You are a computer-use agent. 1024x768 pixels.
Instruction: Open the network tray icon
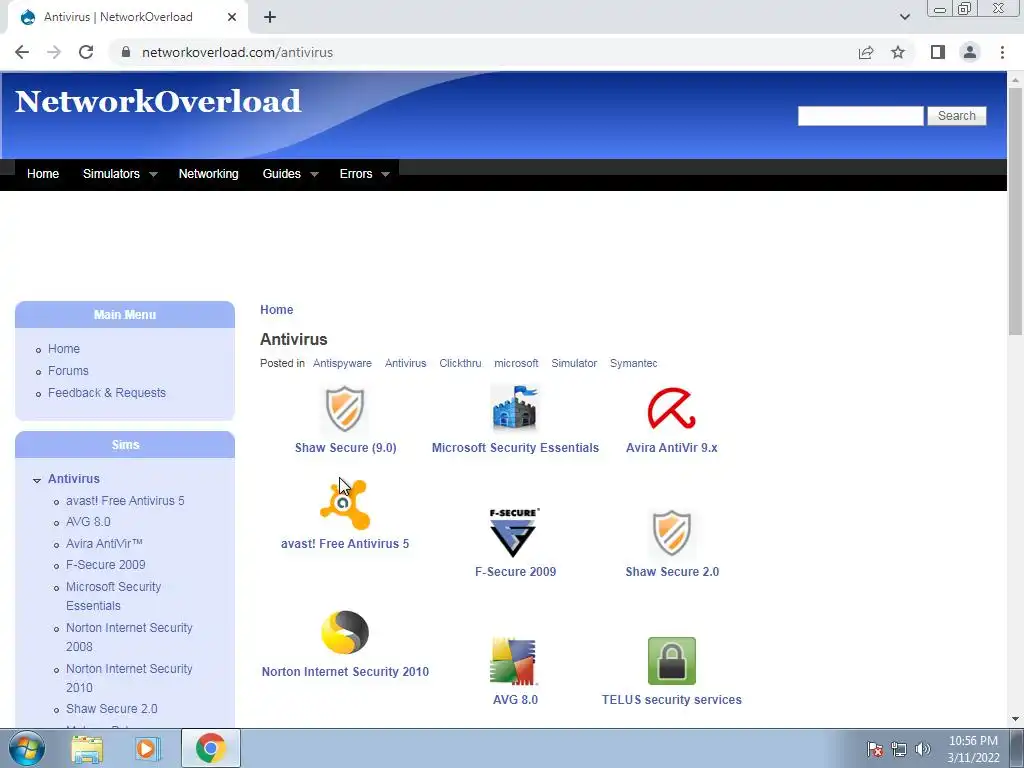899,749
